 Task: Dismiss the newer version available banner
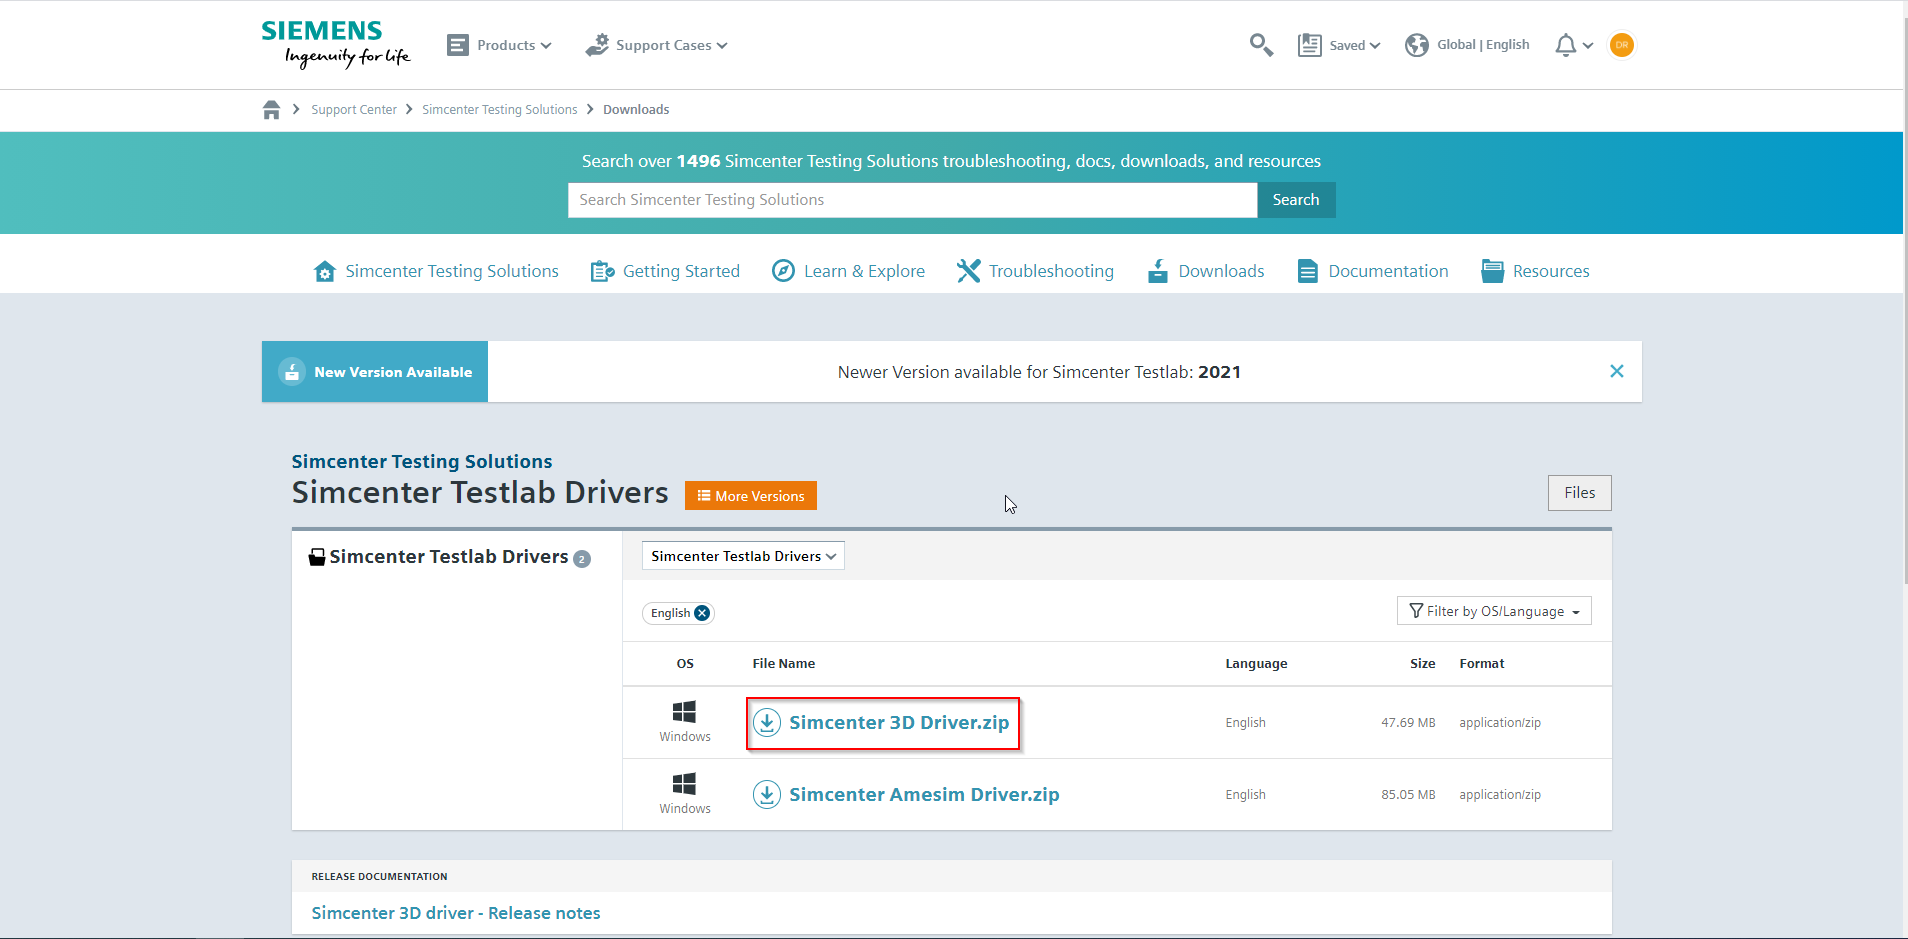1617,371
